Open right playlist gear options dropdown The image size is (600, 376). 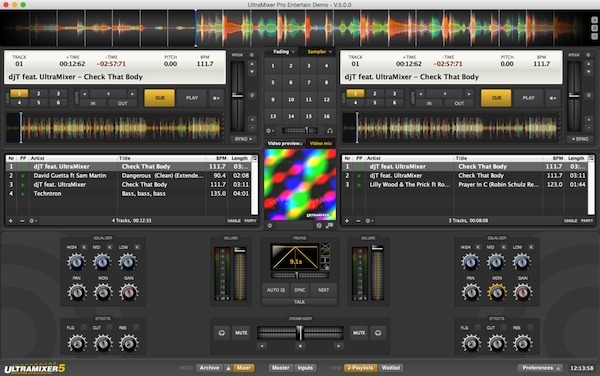pos(369,221)
